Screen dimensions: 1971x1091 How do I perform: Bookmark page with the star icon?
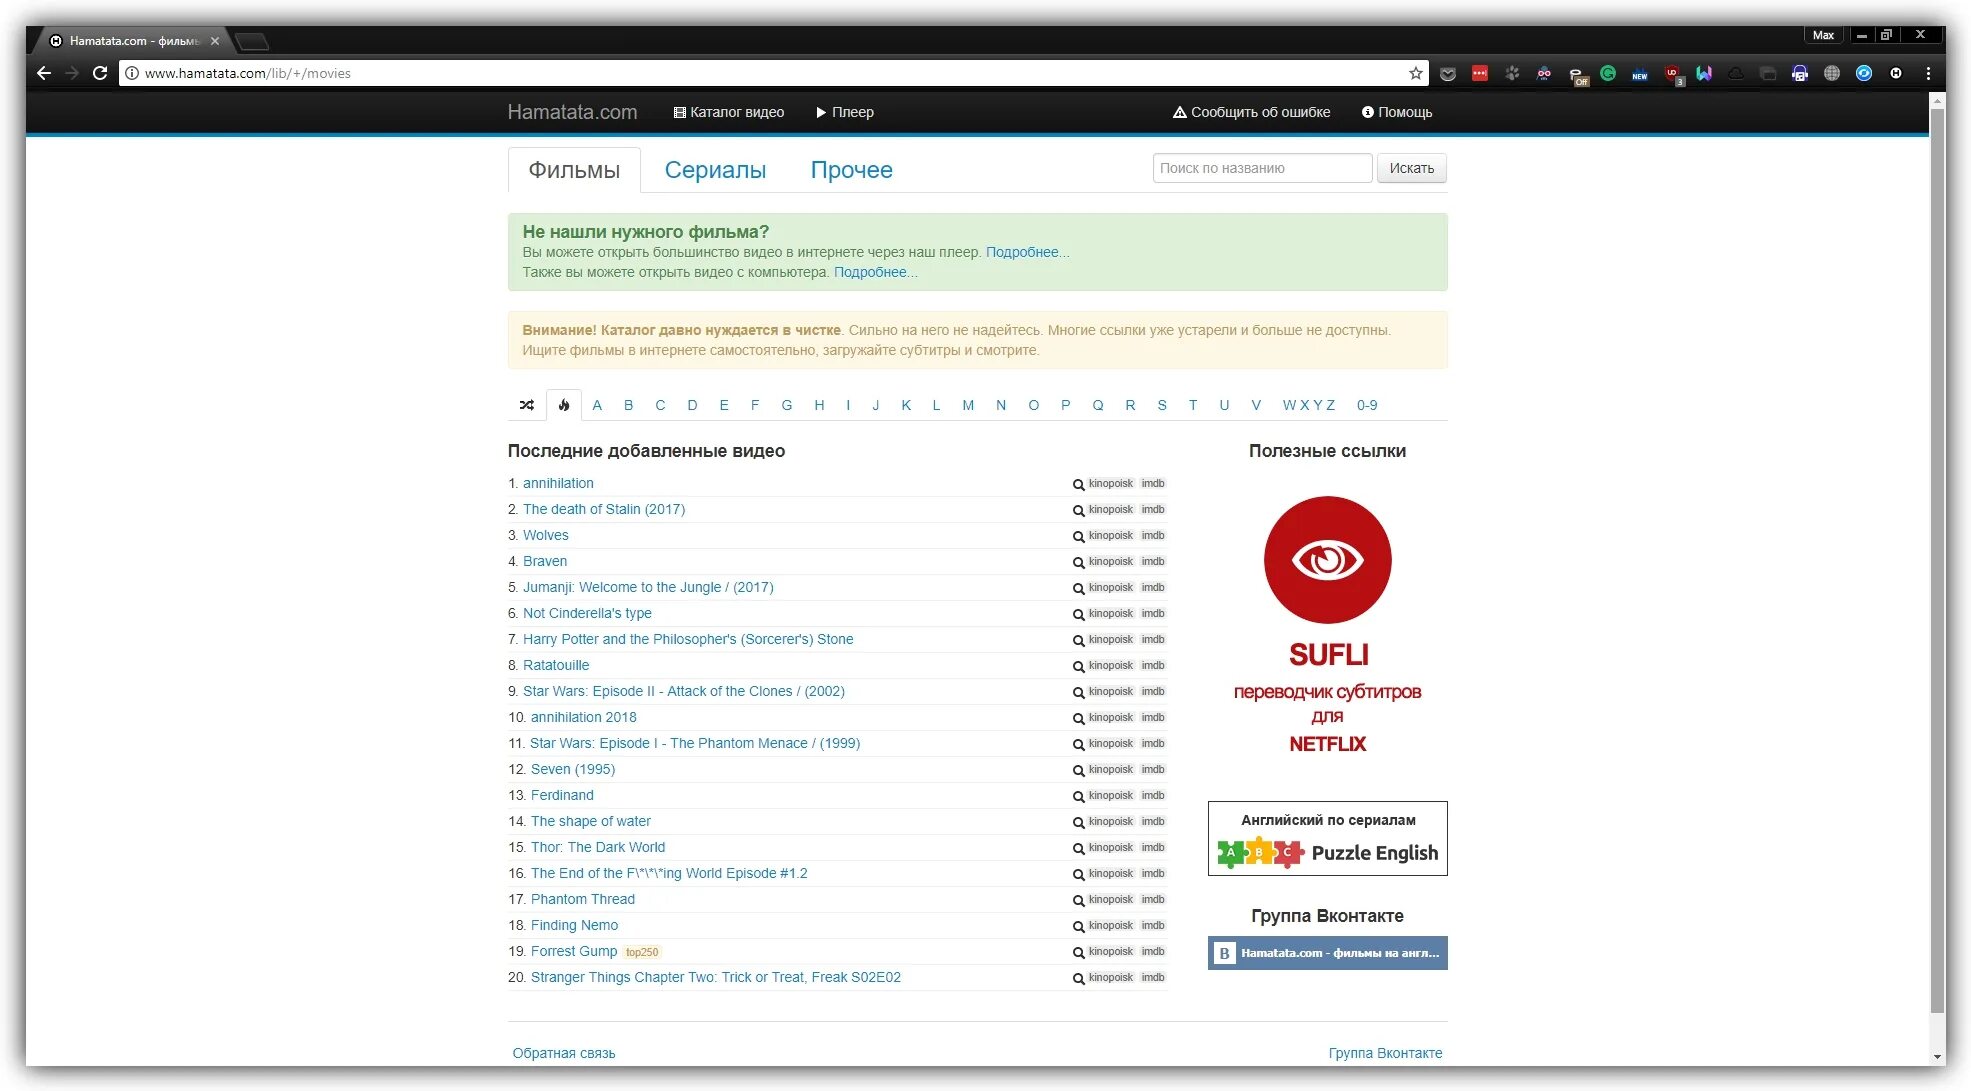click(x=1415, y=73)
